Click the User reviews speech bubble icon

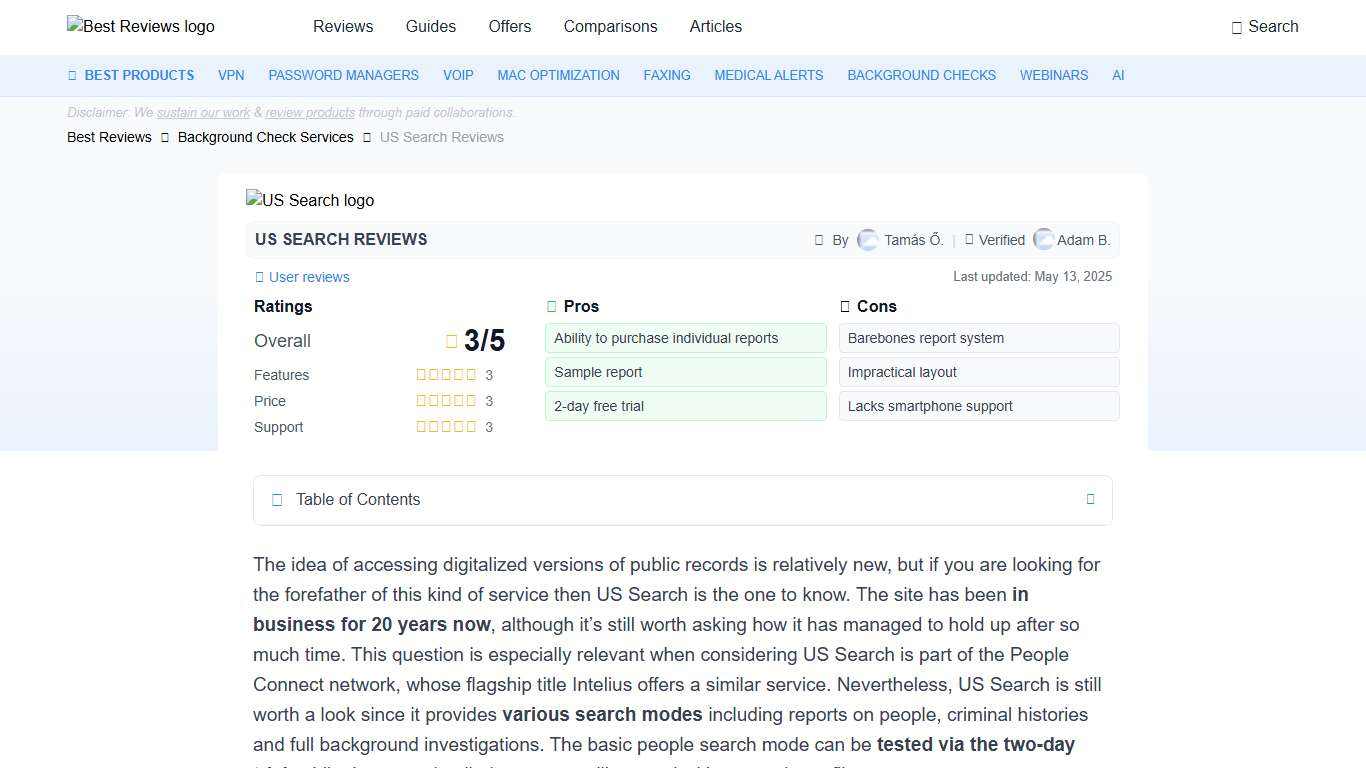tap(259, 277)
